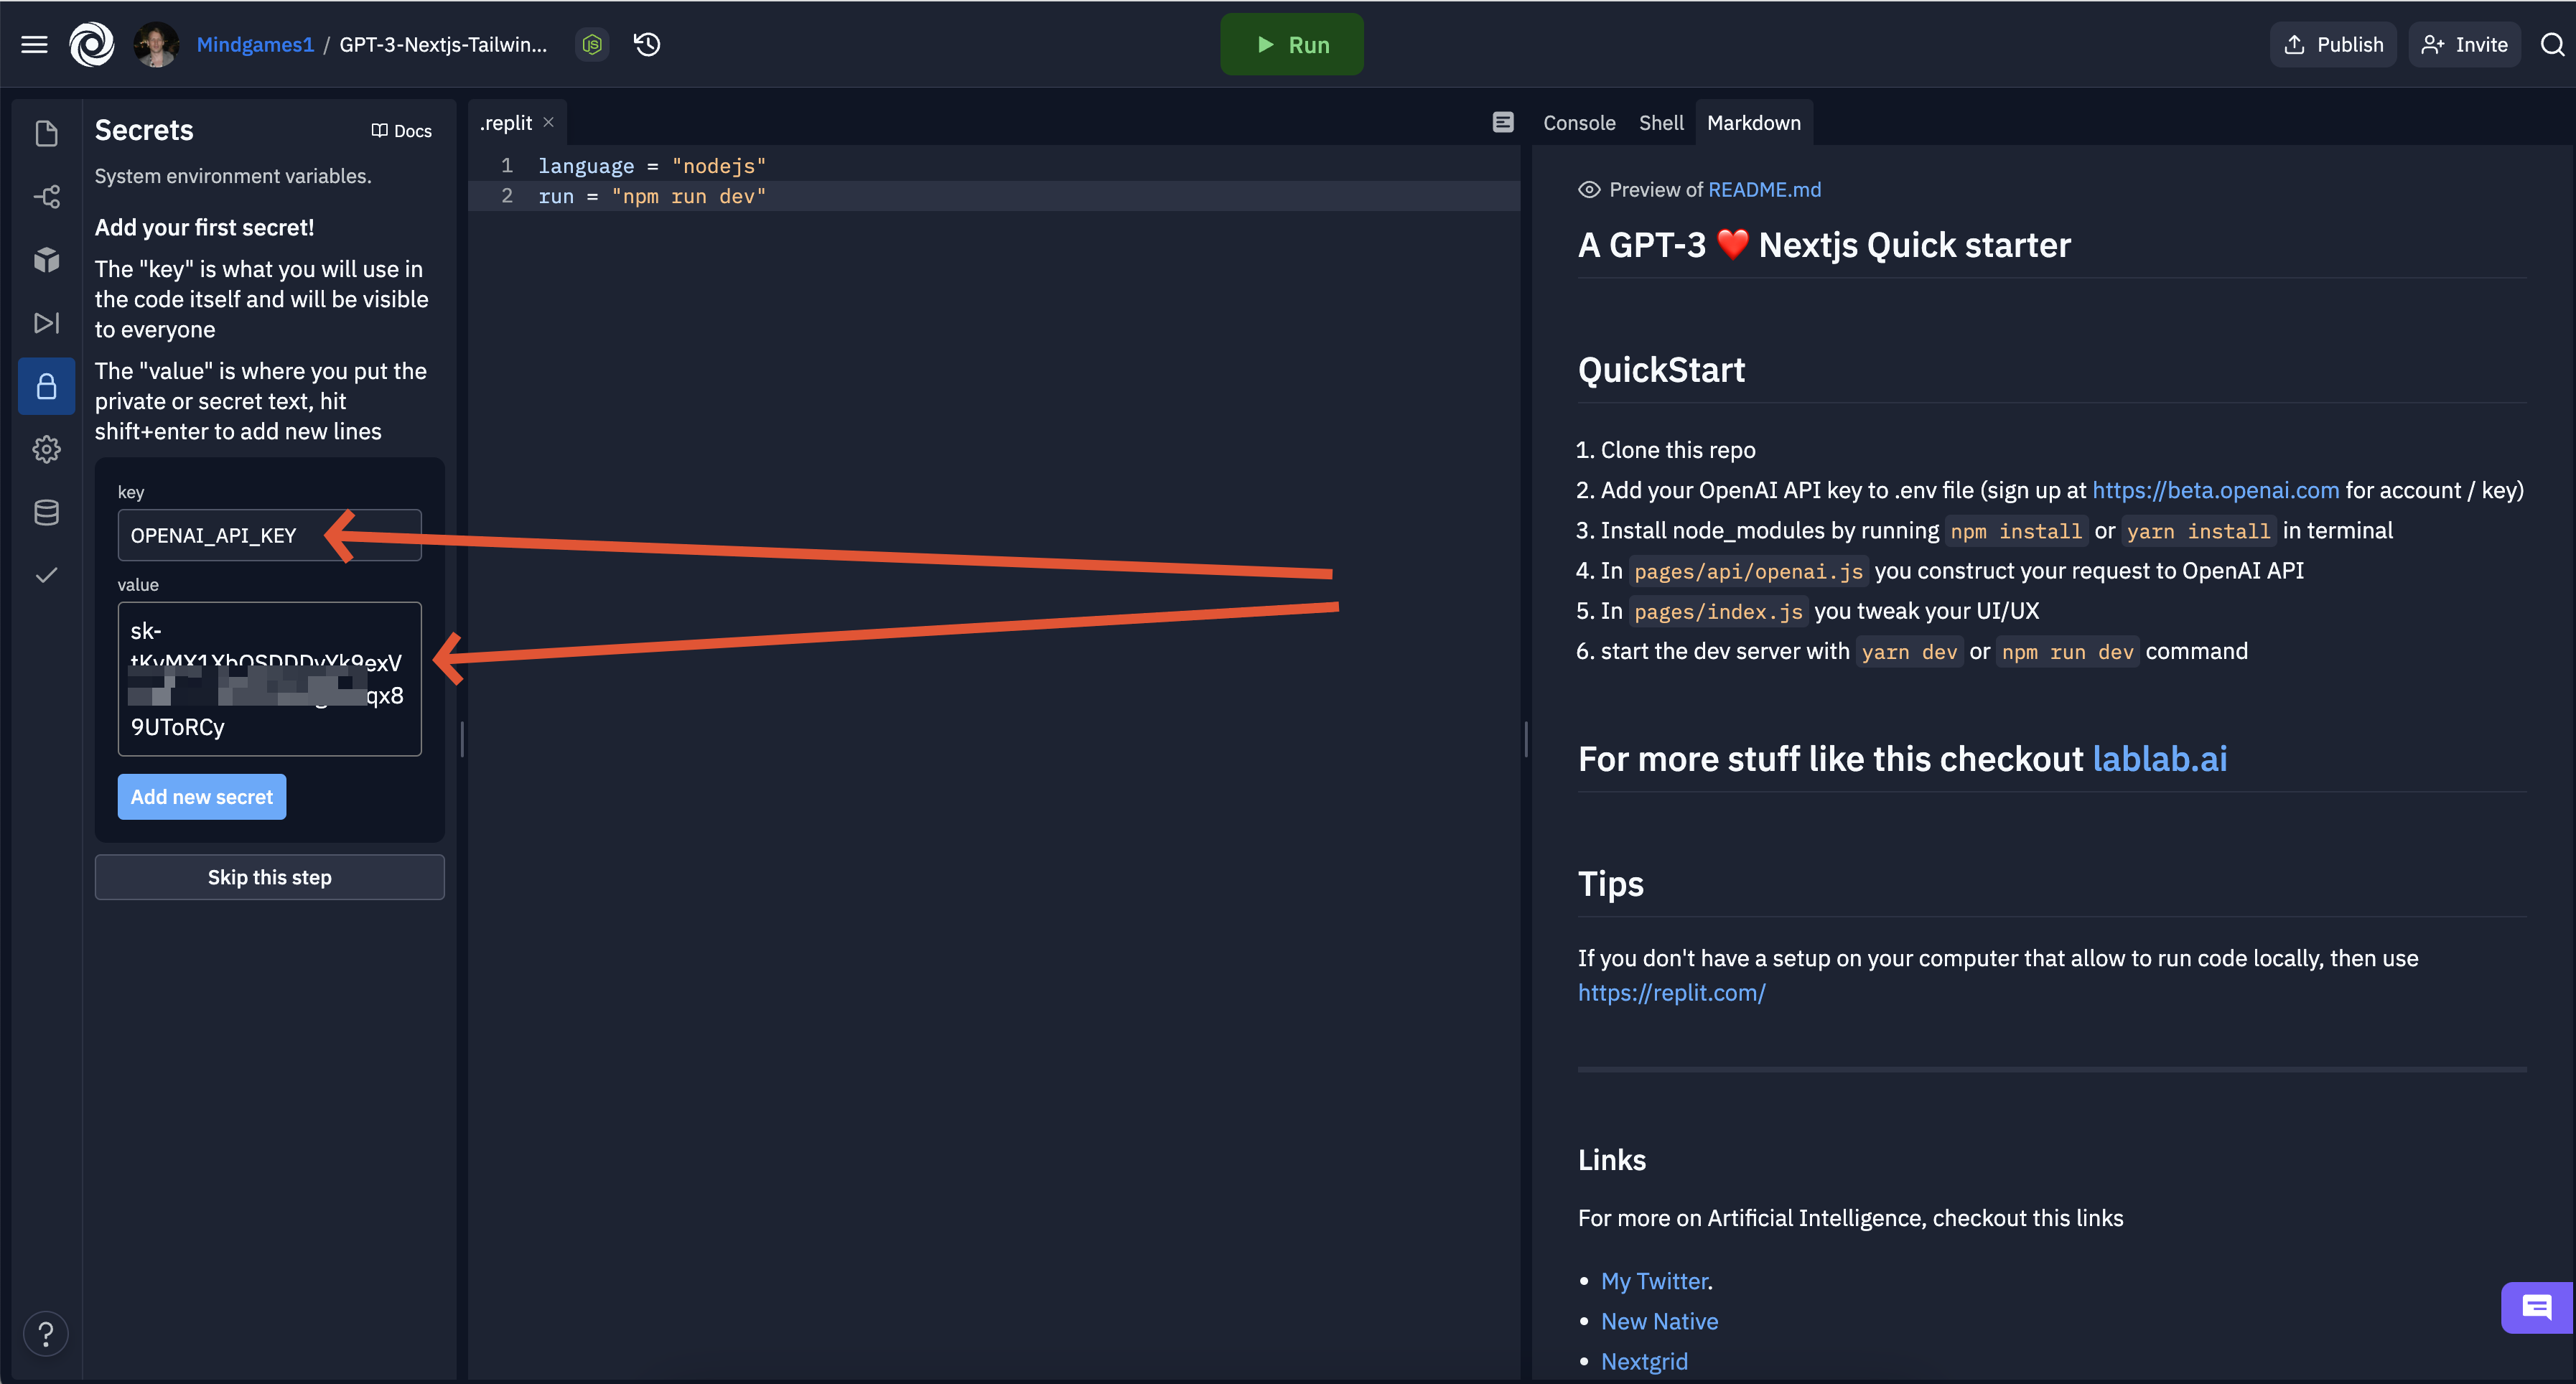The height and width of the screenshot is (1384, 2576).
Task: Click the Settings gear icon in sidebar
Action: 45,446
